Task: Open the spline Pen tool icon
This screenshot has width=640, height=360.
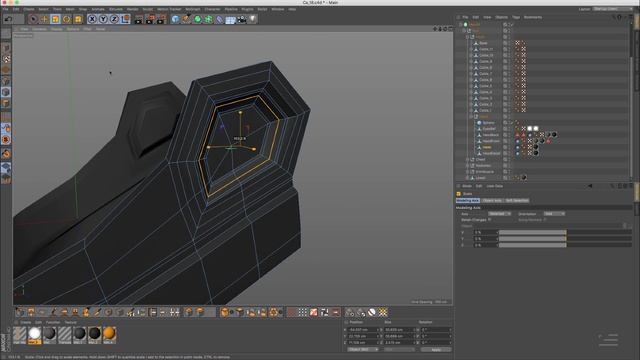Action: 187,19
